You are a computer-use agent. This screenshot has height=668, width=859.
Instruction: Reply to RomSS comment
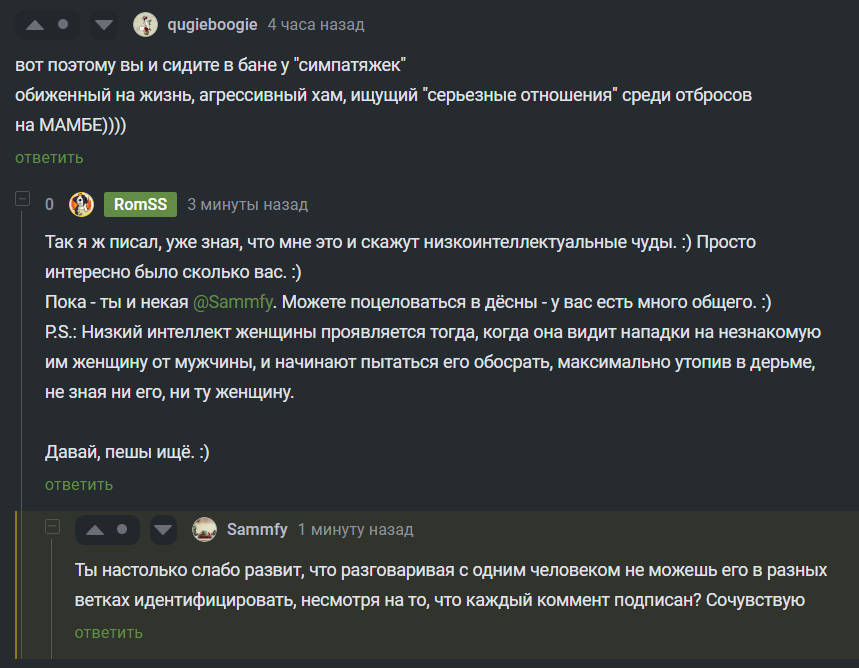click(79, 485)
